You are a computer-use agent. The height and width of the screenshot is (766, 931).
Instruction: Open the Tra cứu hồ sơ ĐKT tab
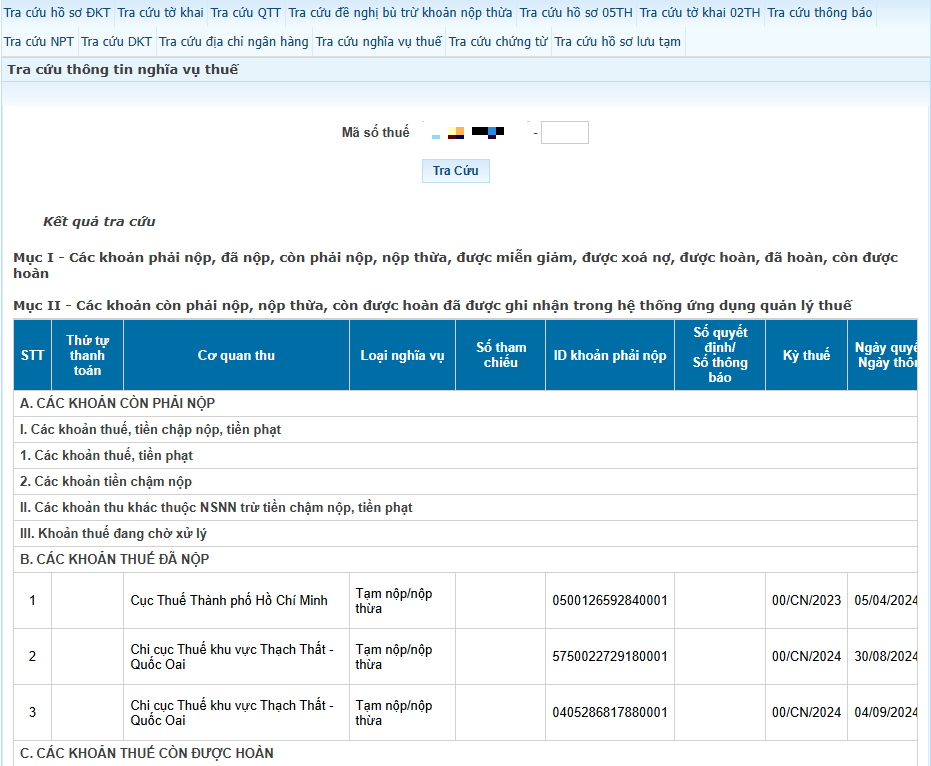click(57, 13)
